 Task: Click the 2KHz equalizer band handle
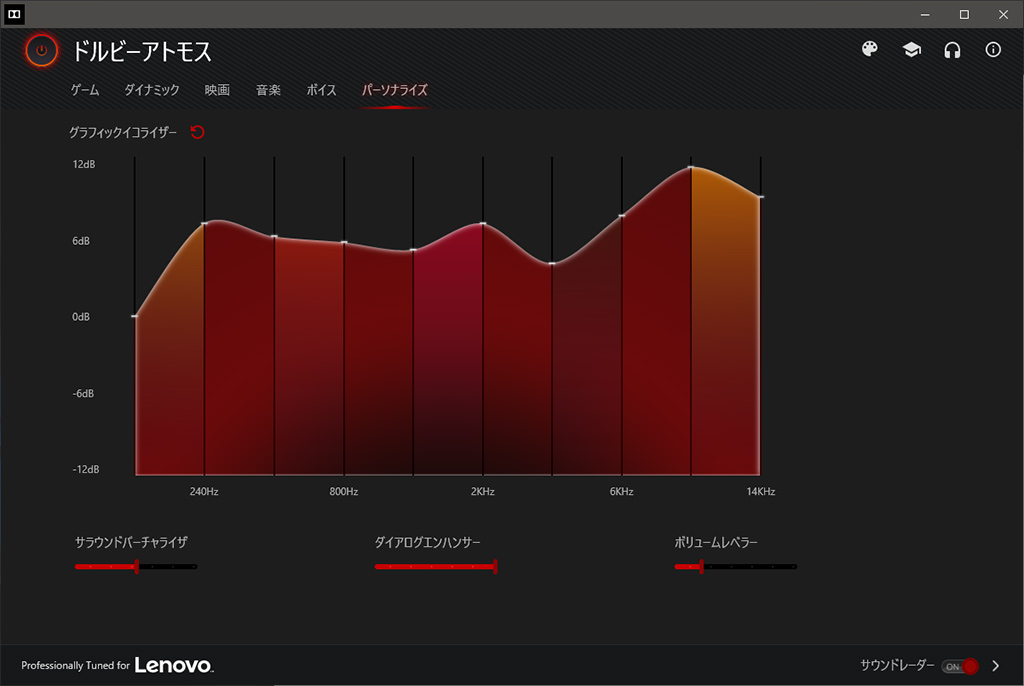pos(483,223)
